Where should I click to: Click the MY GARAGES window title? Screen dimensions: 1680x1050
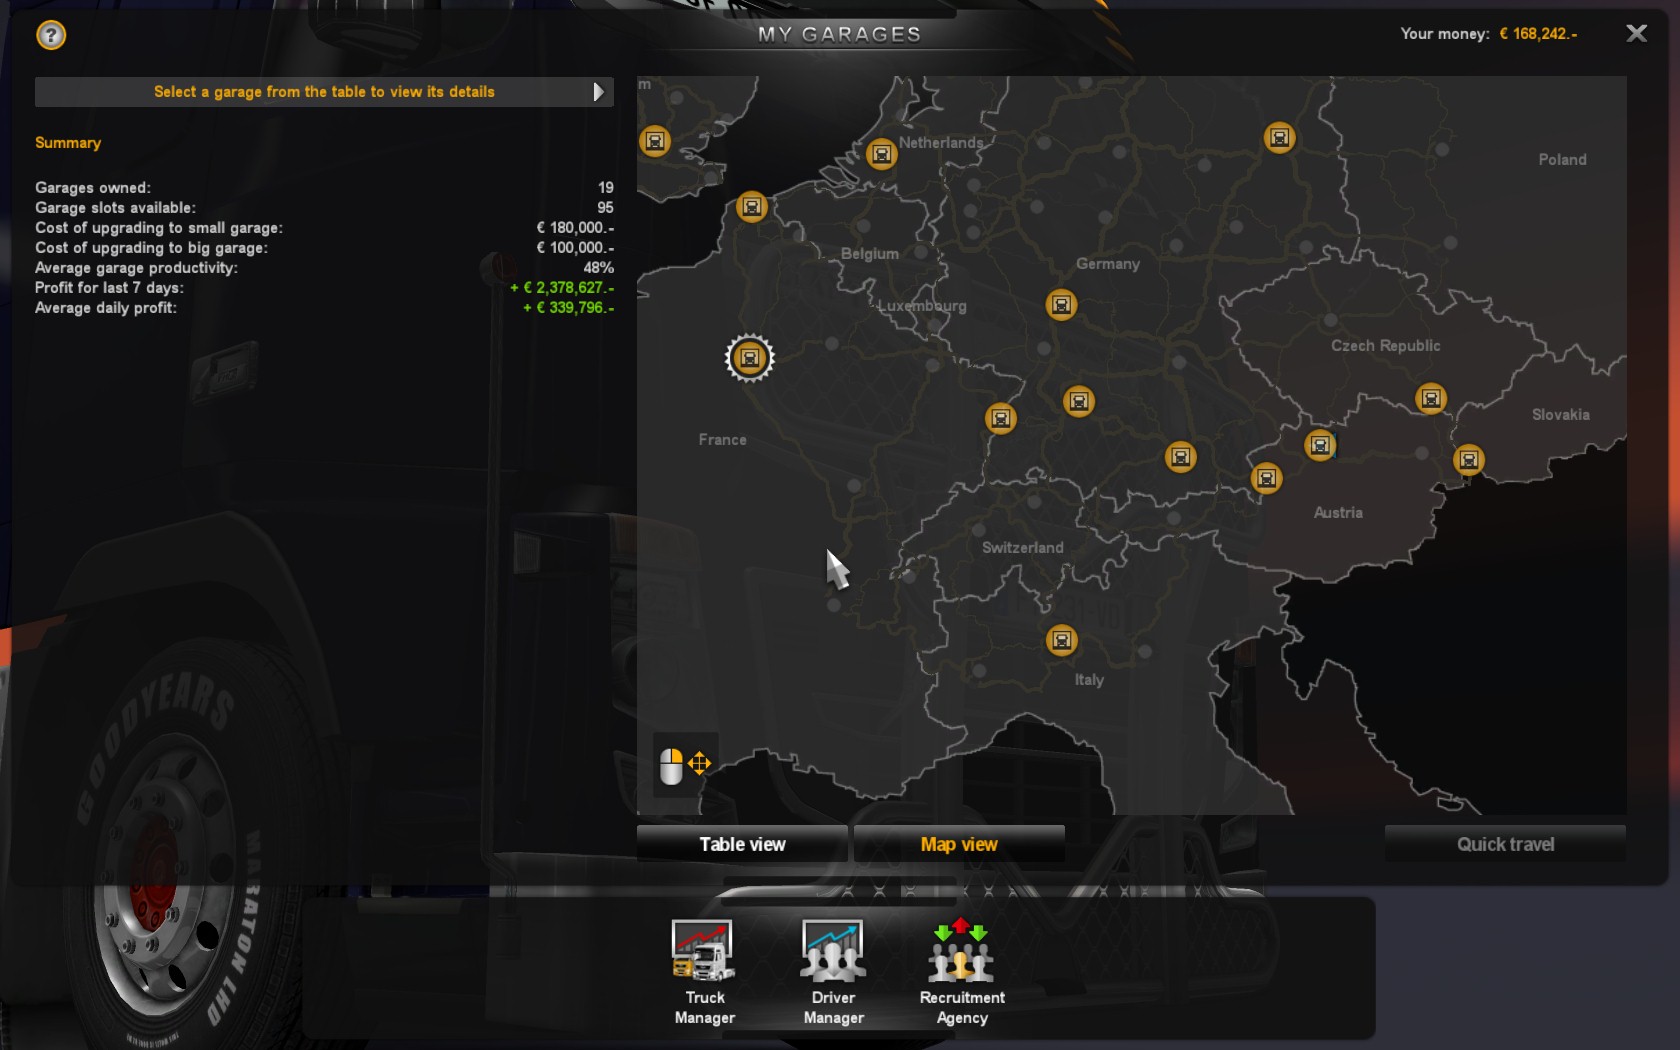coord(839,34)
